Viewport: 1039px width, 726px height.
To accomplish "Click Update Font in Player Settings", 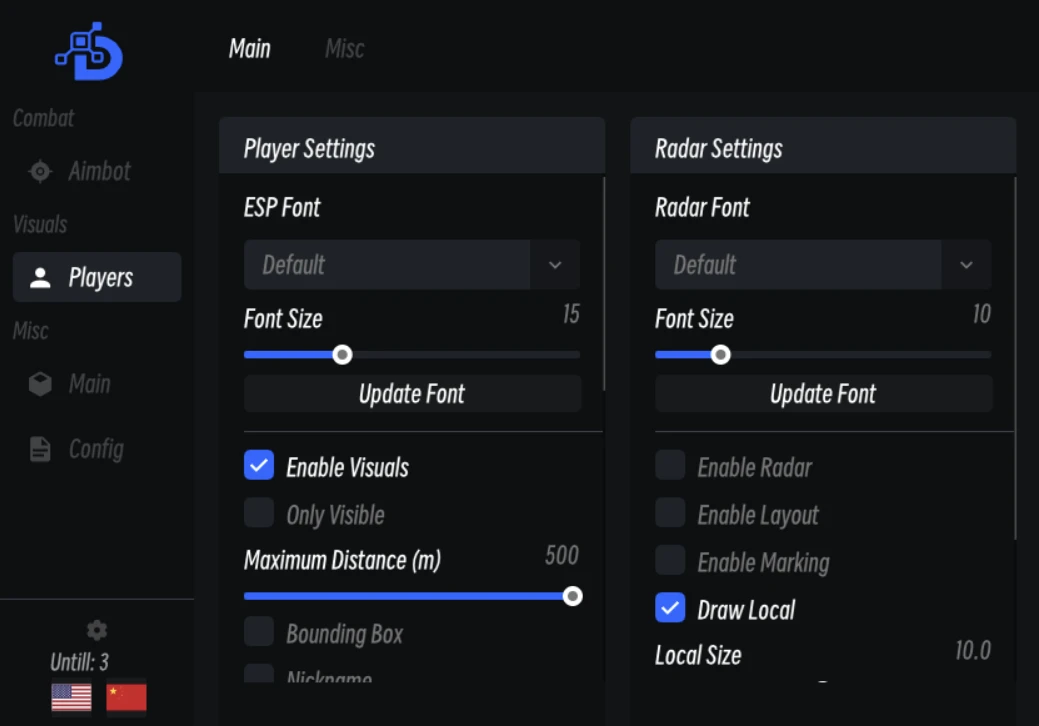I will 412,394.
